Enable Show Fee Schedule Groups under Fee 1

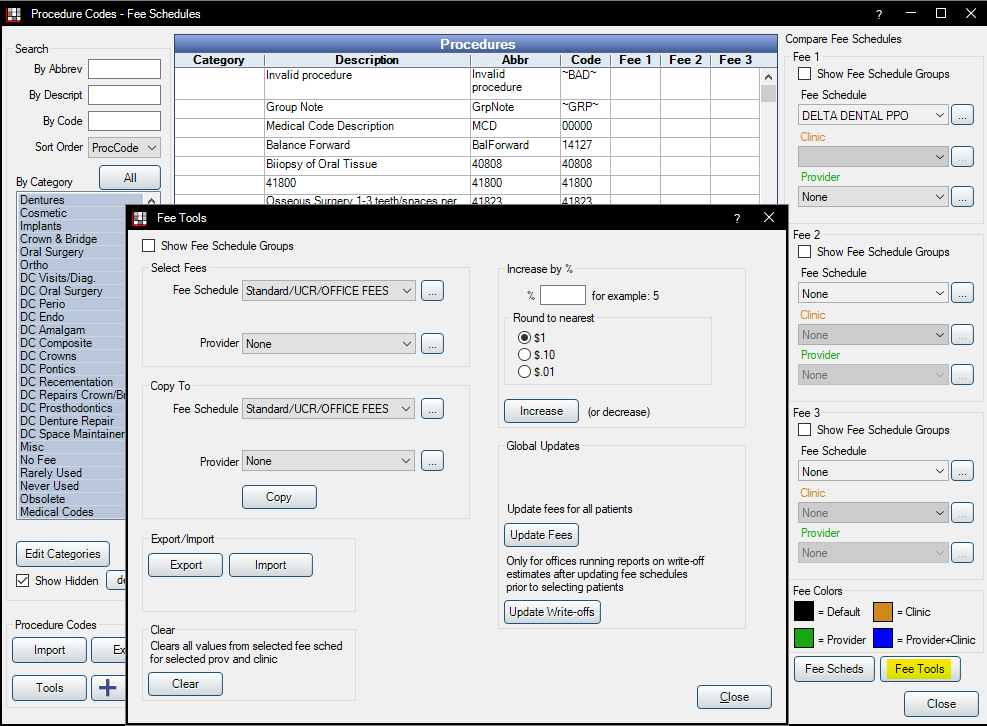coord(804,74)
